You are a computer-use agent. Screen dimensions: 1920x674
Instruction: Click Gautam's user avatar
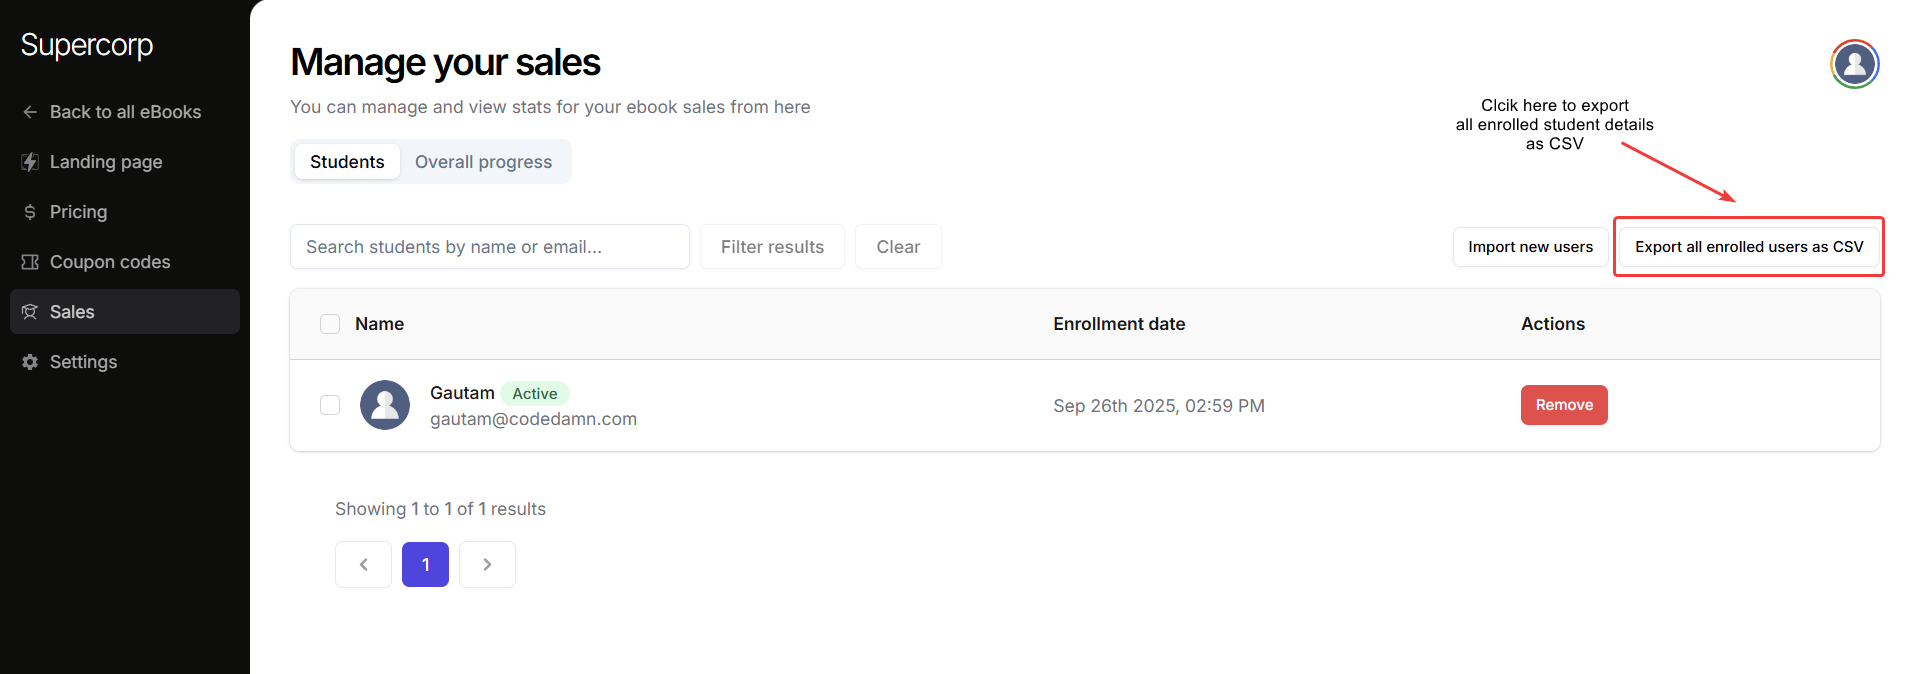pos(385,405)
